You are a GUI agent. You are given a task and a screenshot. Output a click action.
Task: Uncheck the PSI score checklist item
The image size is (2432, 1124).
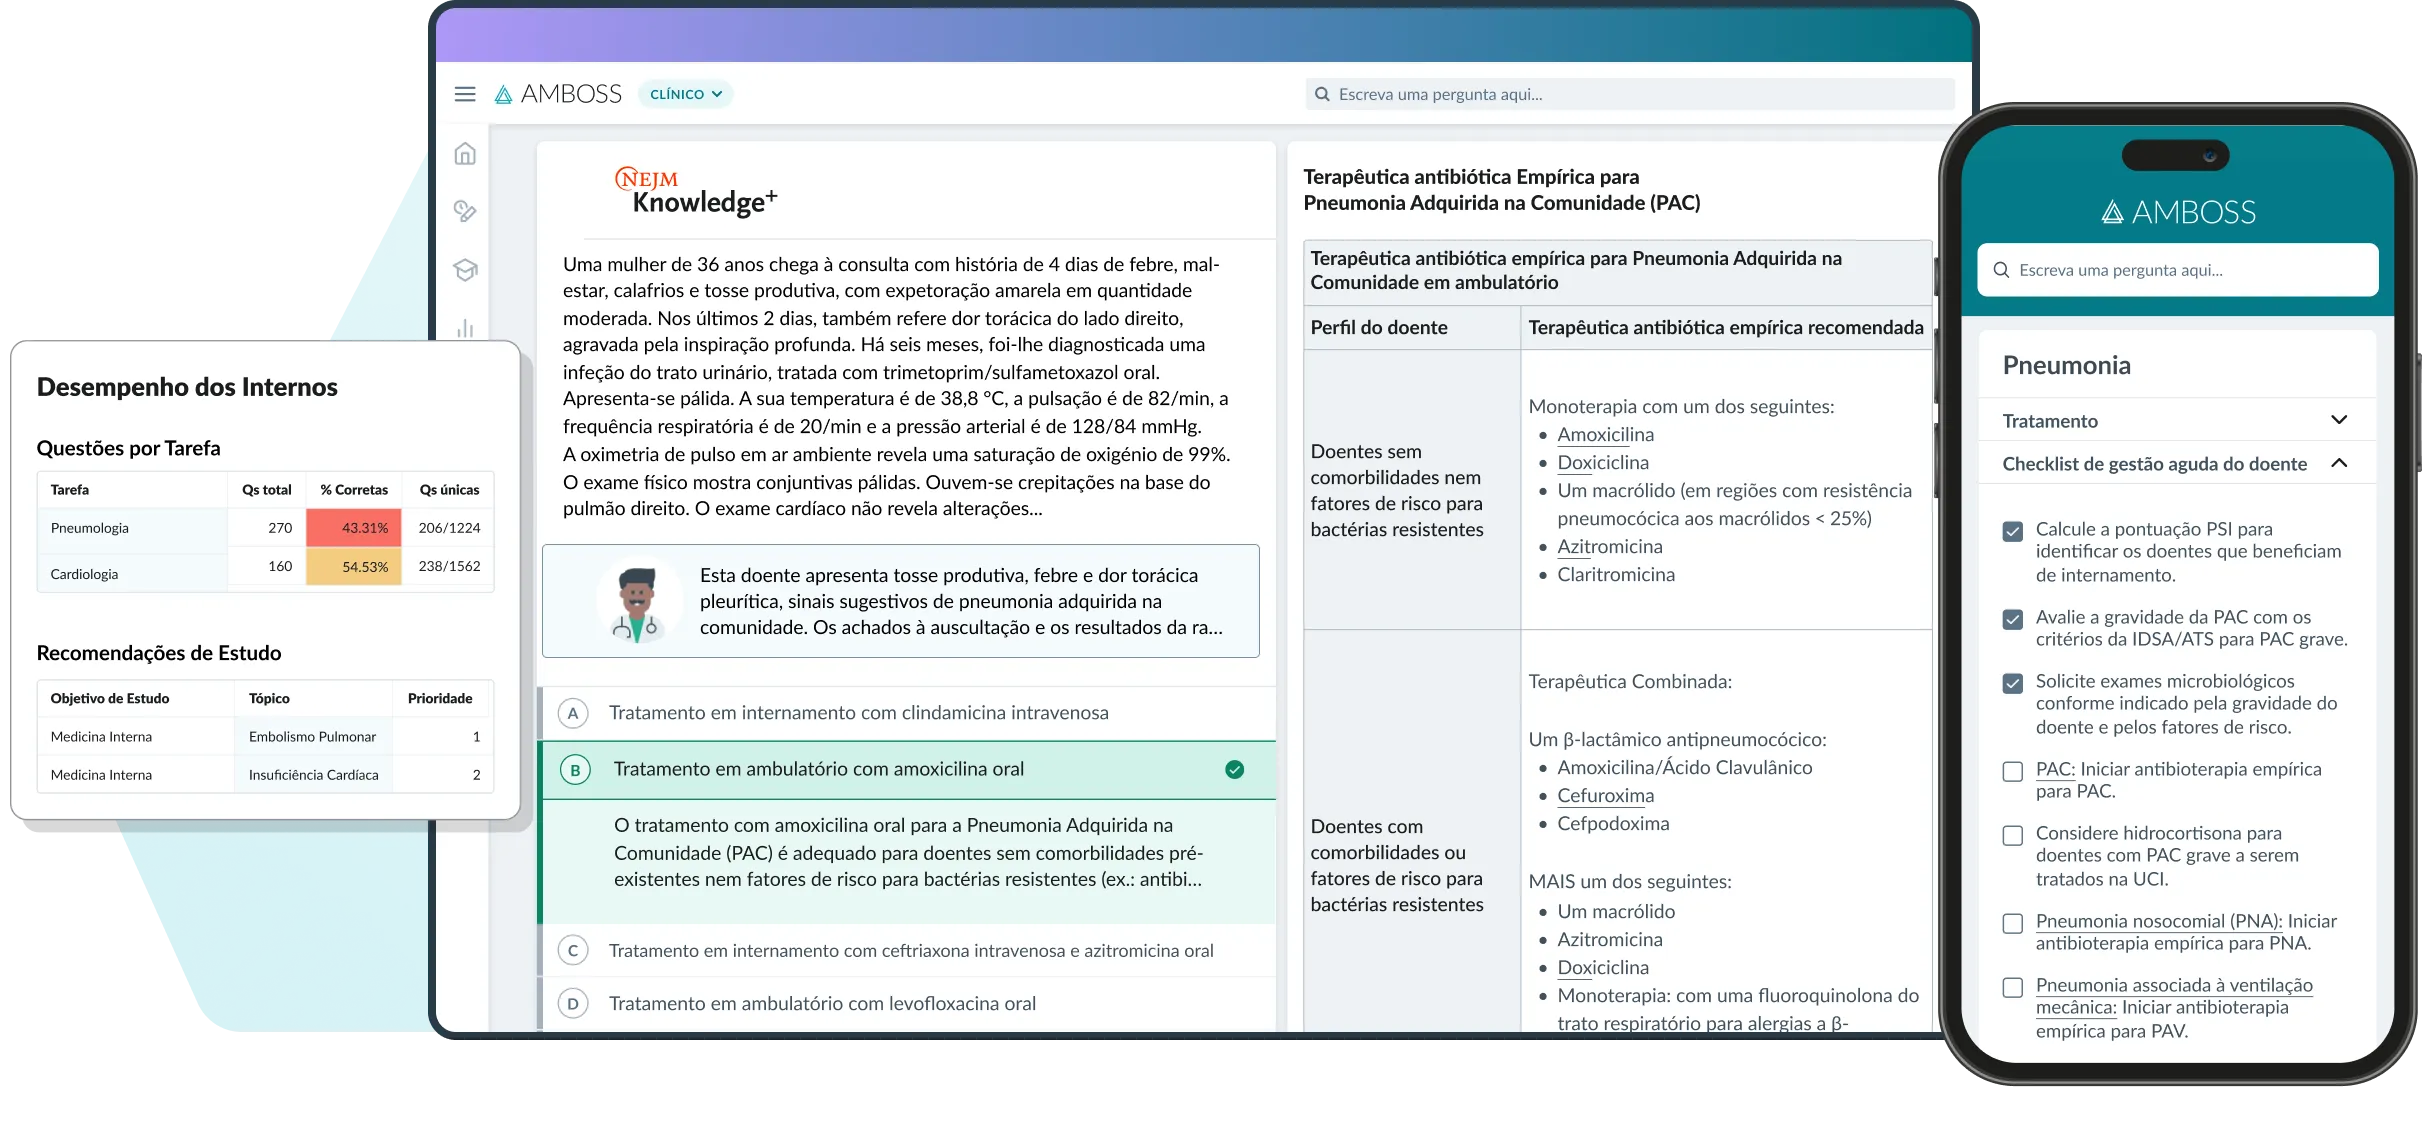pyautogui.click(x=2013, y=531)
